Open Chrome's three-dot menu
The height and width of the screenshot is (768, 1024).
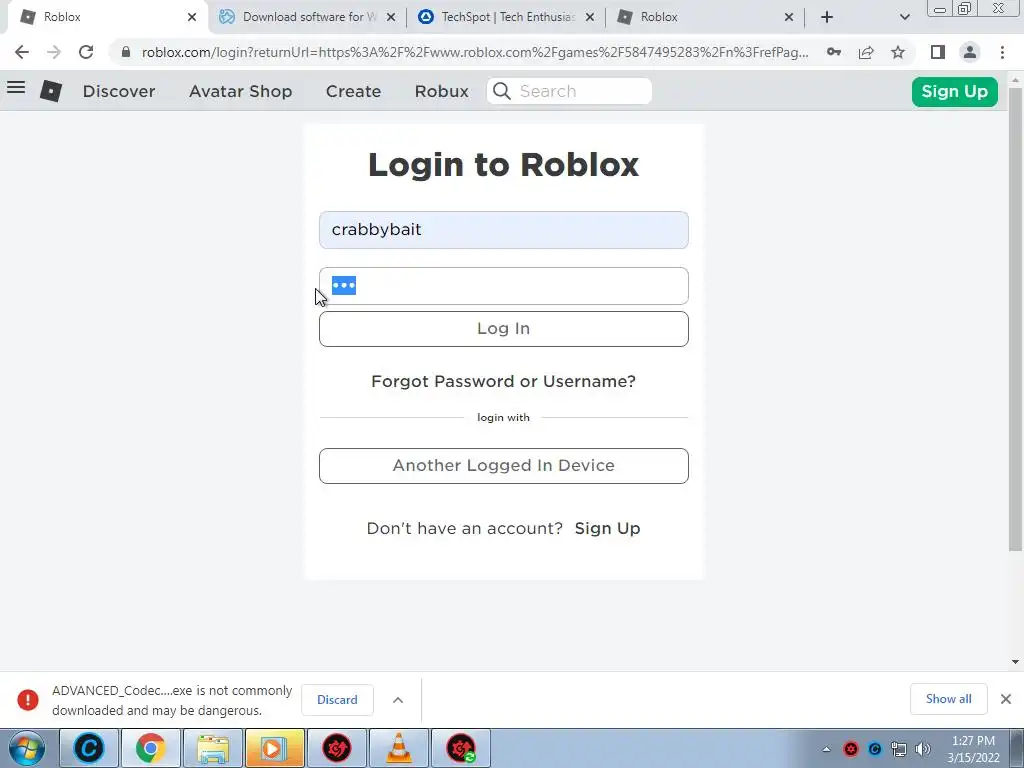pos(1002,52)
